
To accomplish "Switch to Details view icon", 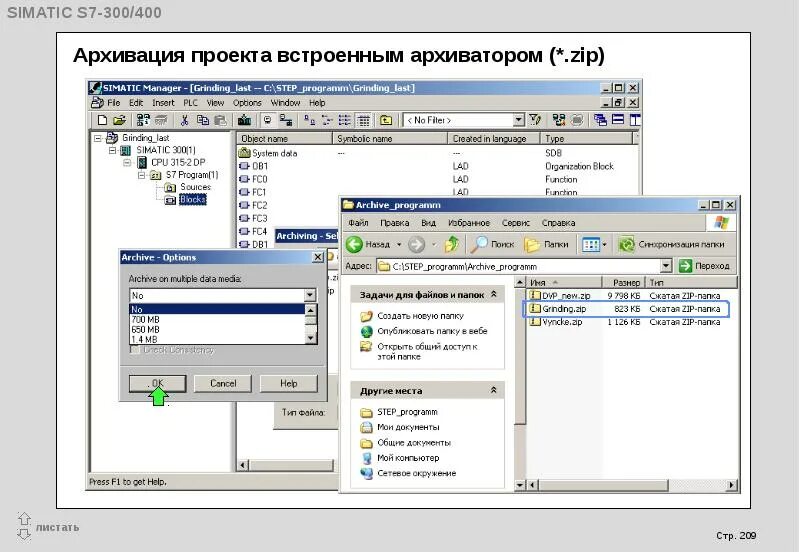I will 363,120.
